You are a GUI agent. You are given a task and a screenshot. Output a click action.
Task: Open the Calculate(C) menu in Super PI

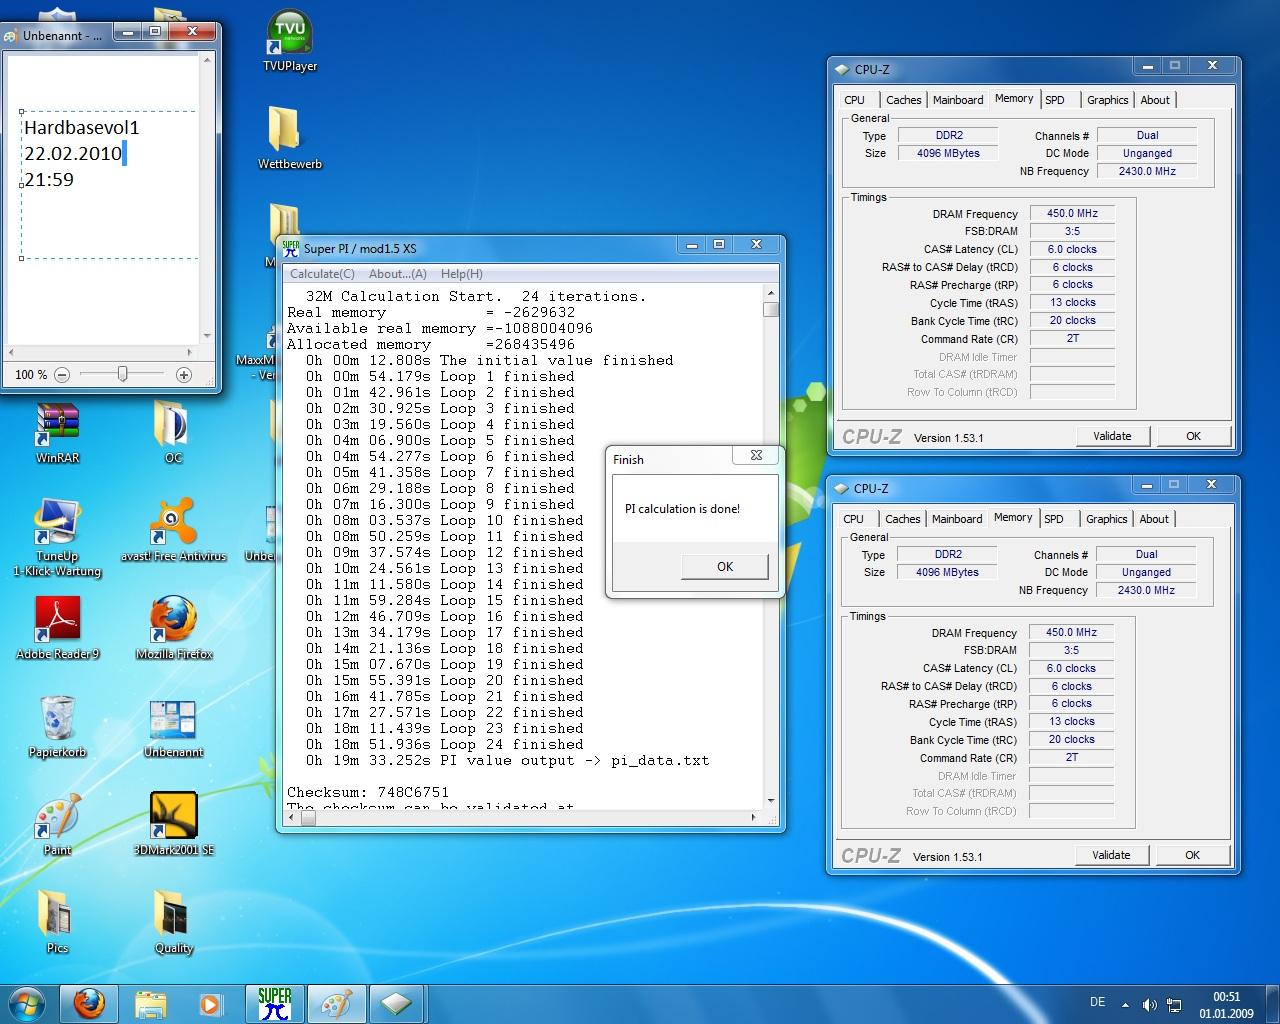tap(322, 273)
